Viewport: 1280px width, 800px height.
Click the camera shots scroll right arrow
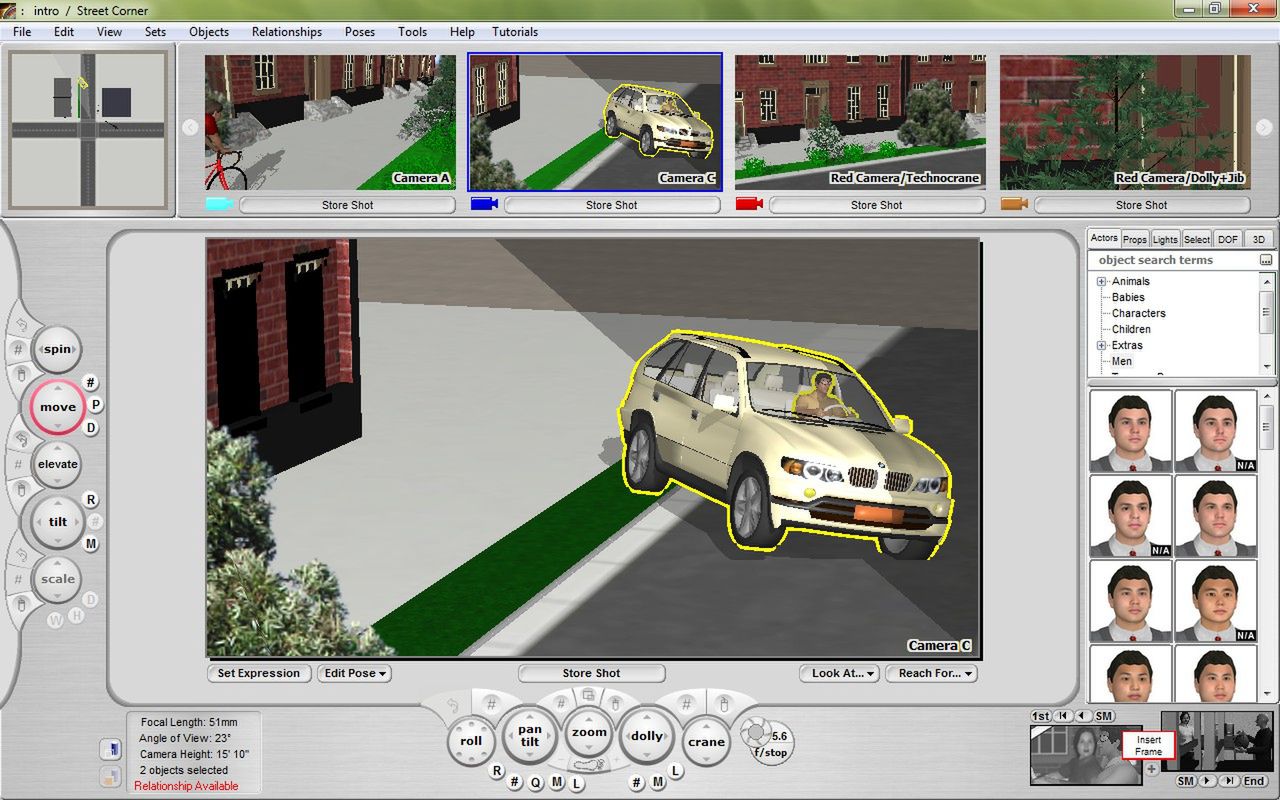pyautogui.click(x=1264, y=127)
